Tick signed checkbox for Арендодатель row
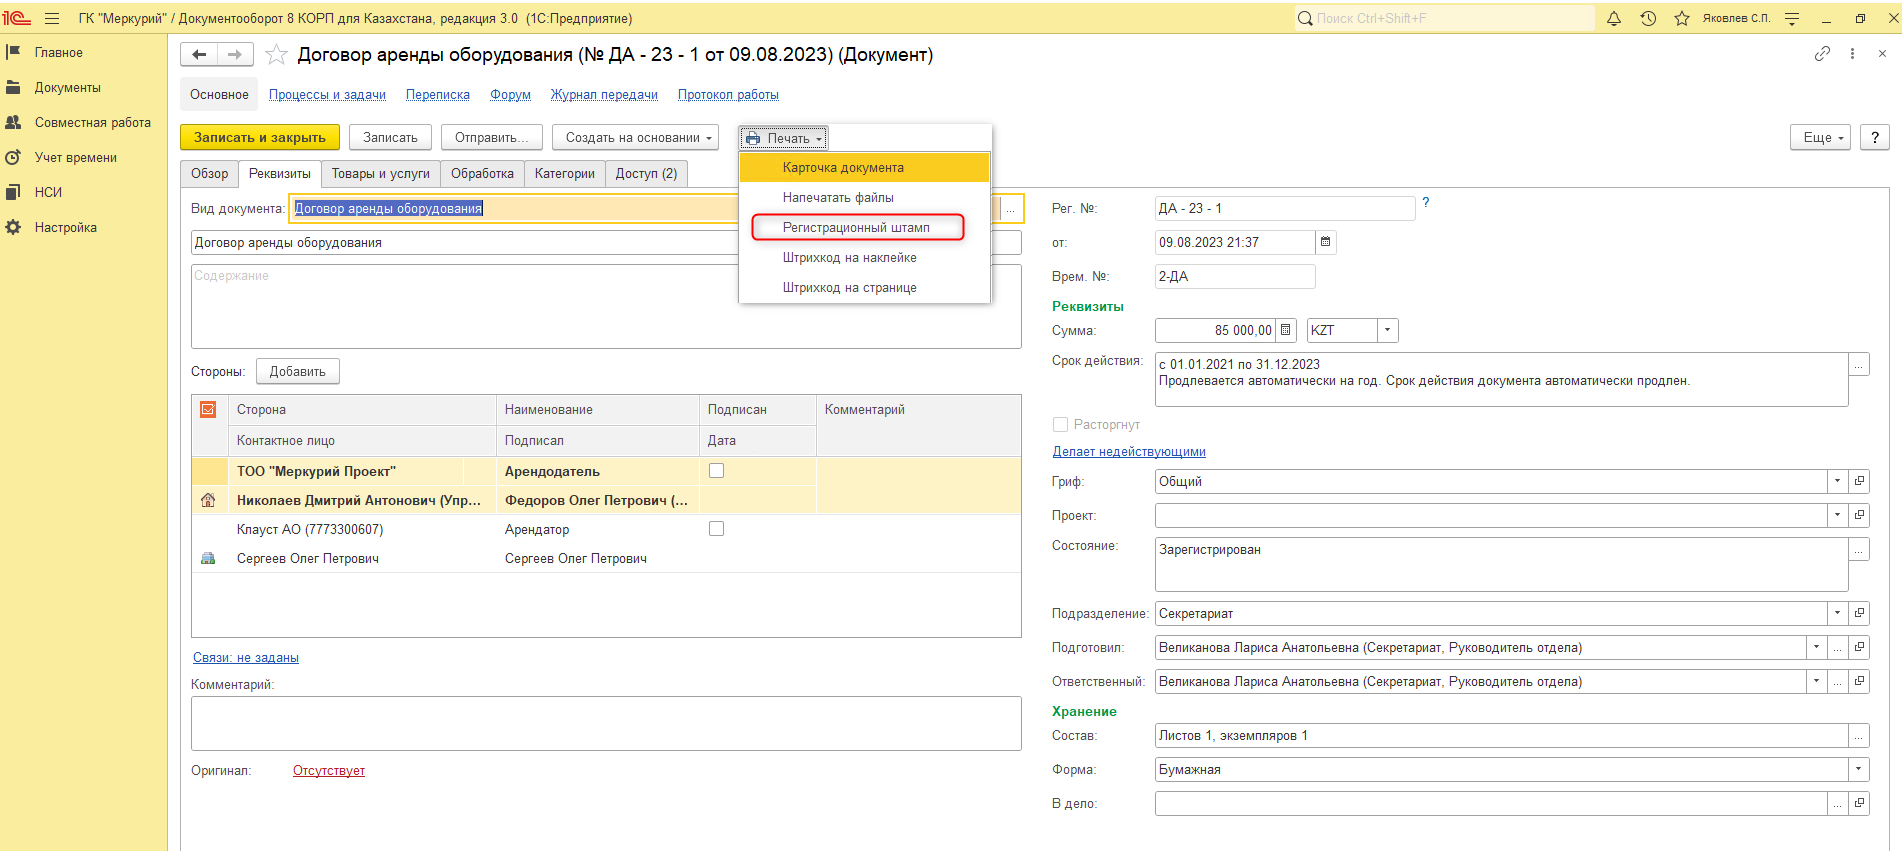This screenshot has height=851, width=1902. tap(716, 471)
